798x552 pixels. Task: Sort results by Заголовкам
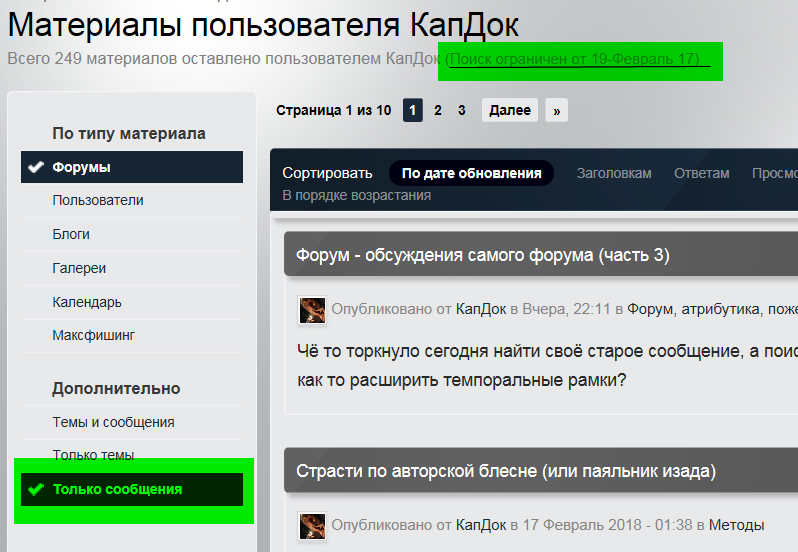[613, 173]
